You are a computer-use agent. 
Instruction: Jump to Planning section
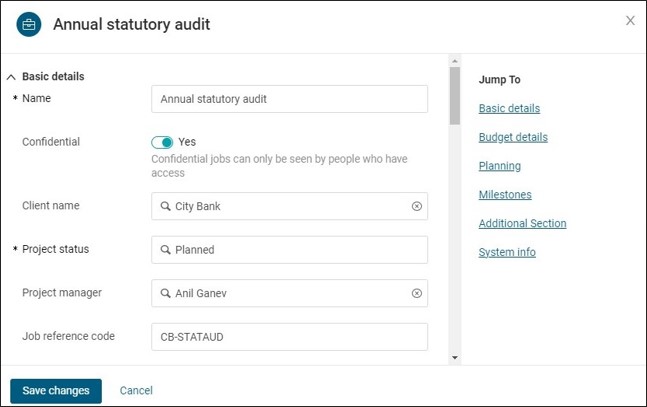click(x=500, y=166)
